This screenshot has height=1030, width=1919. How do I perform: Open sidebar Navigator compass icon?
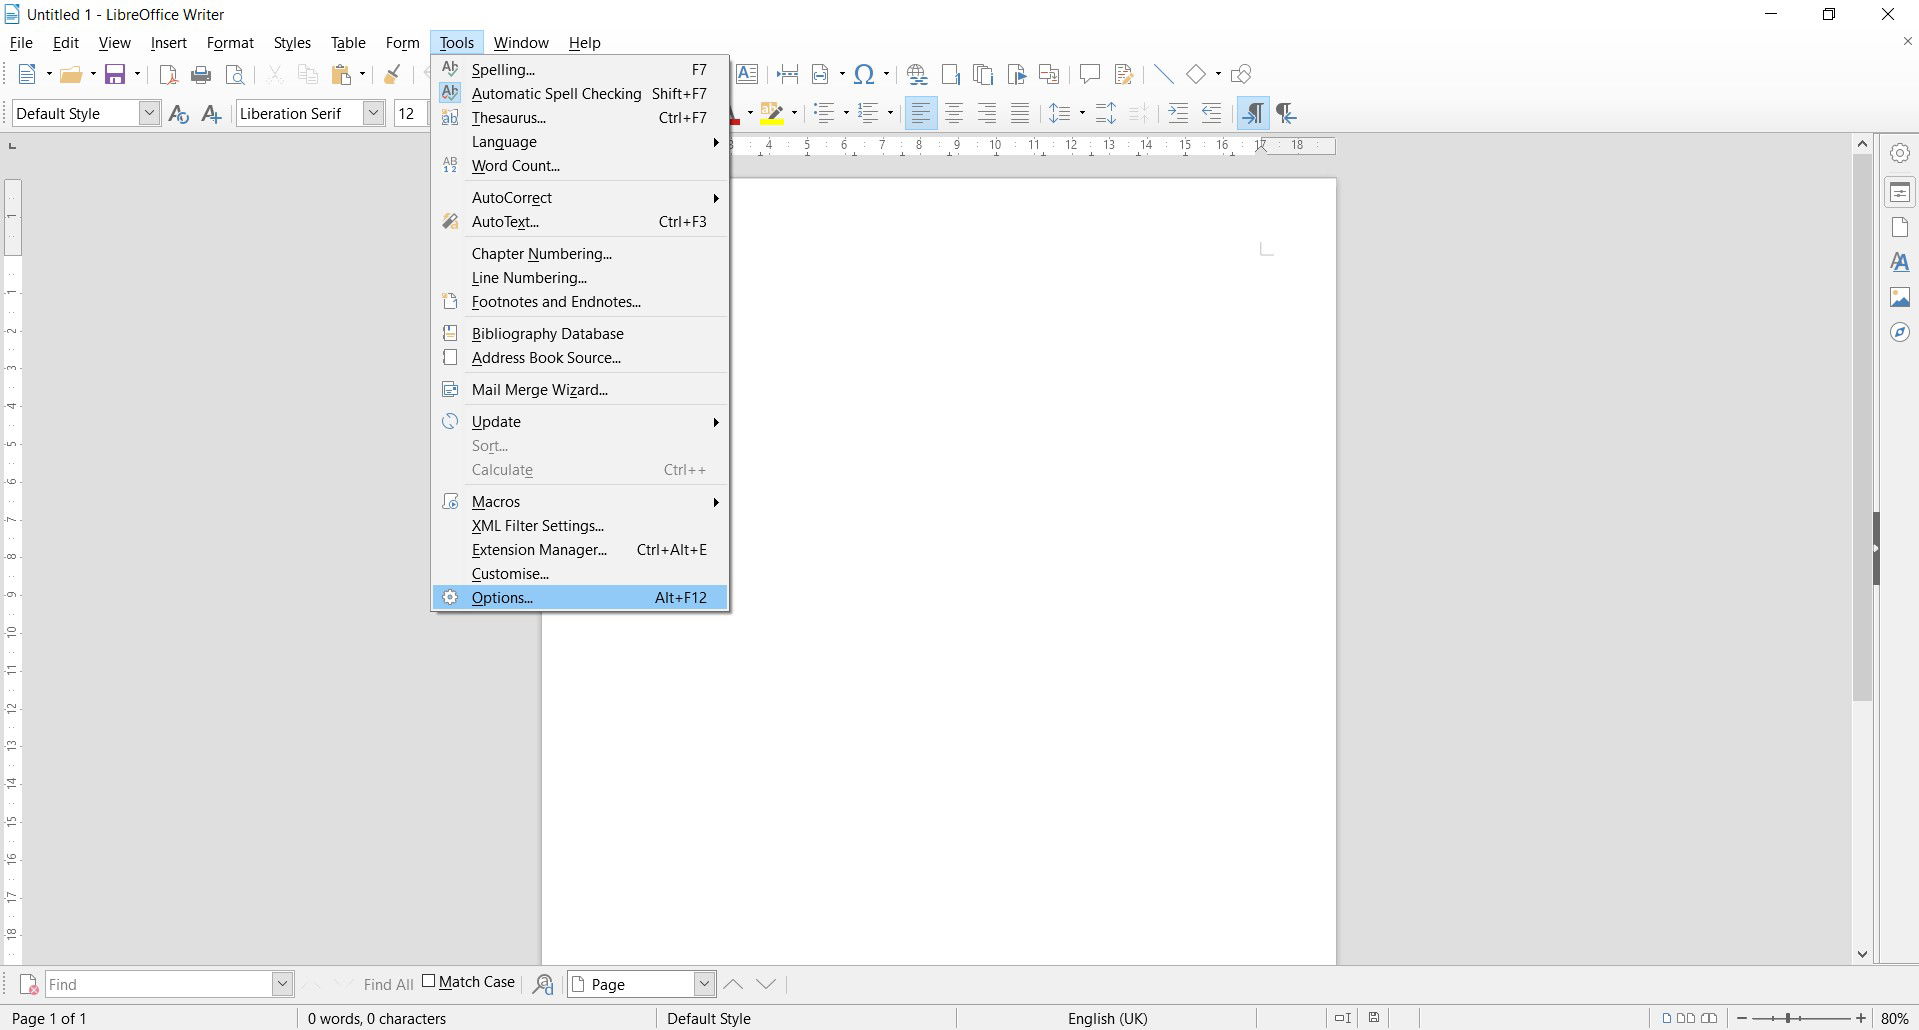(x=1900, y=332)
